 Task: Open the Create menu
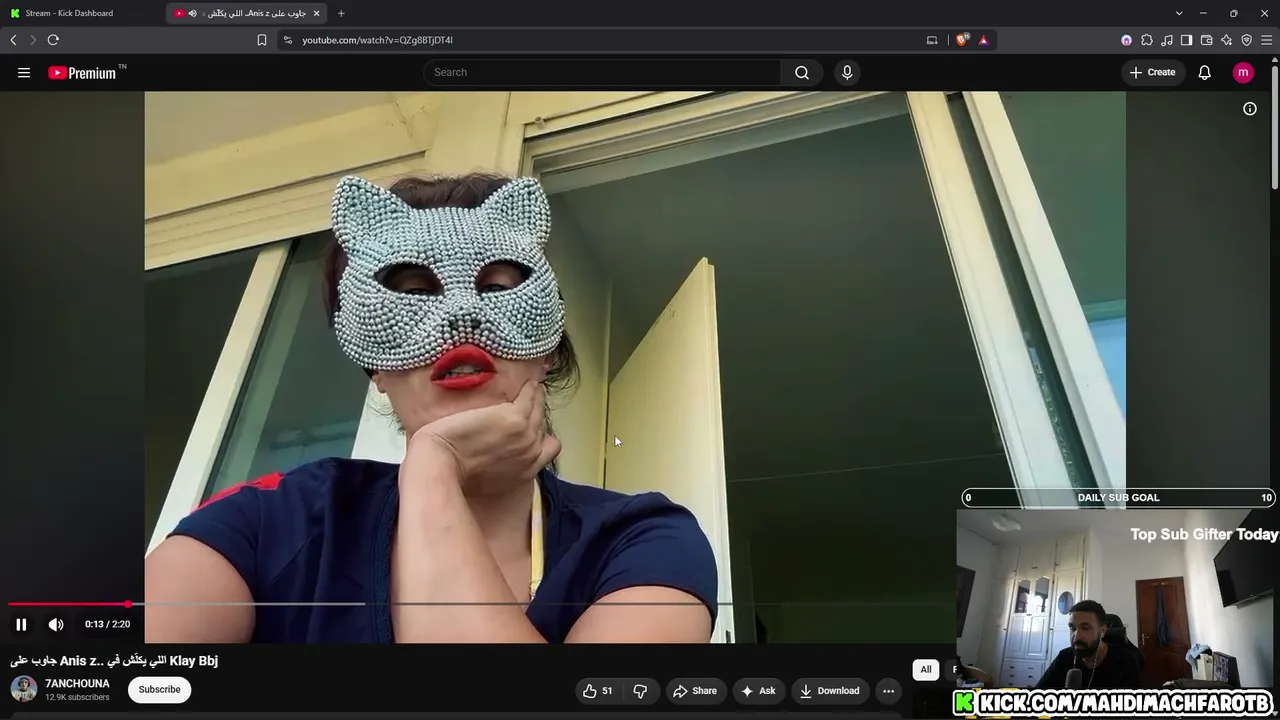point(1153,72)
